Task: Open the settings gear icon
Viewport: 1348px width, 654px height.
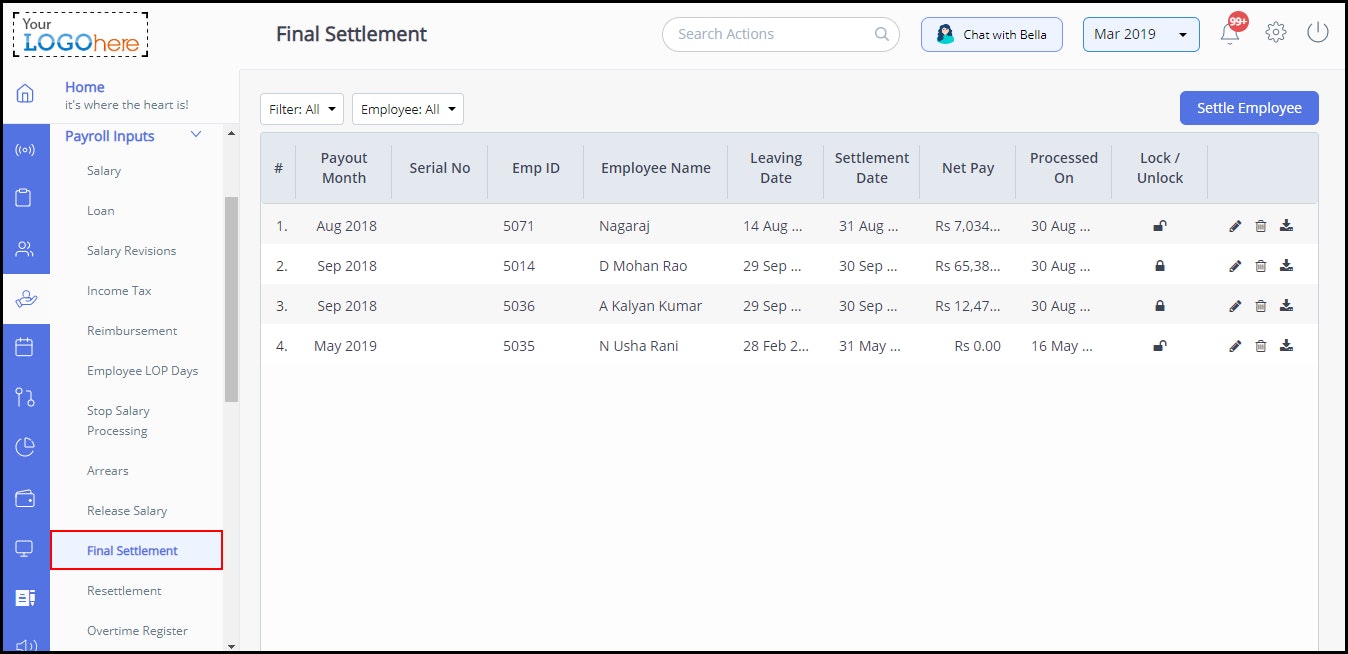Action: click(1275, 33)
